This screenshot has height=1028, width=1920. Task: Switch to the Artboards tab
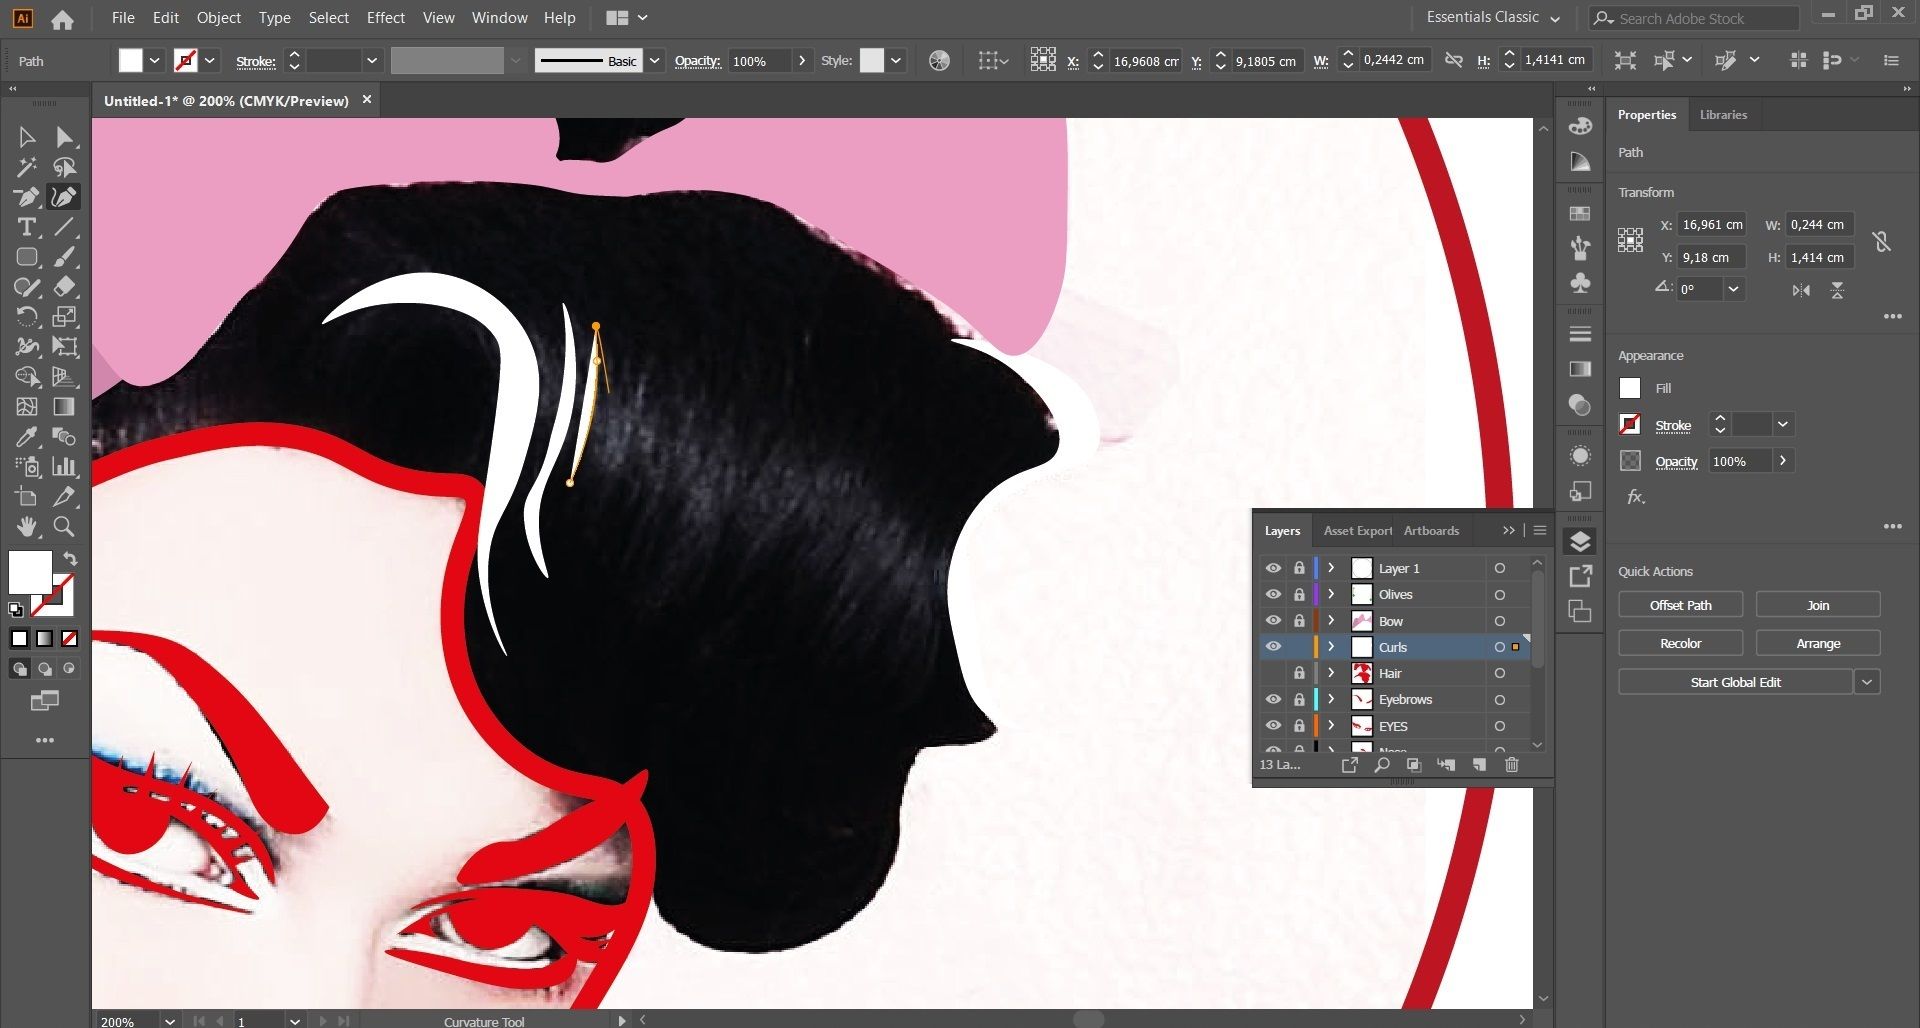1431,531
